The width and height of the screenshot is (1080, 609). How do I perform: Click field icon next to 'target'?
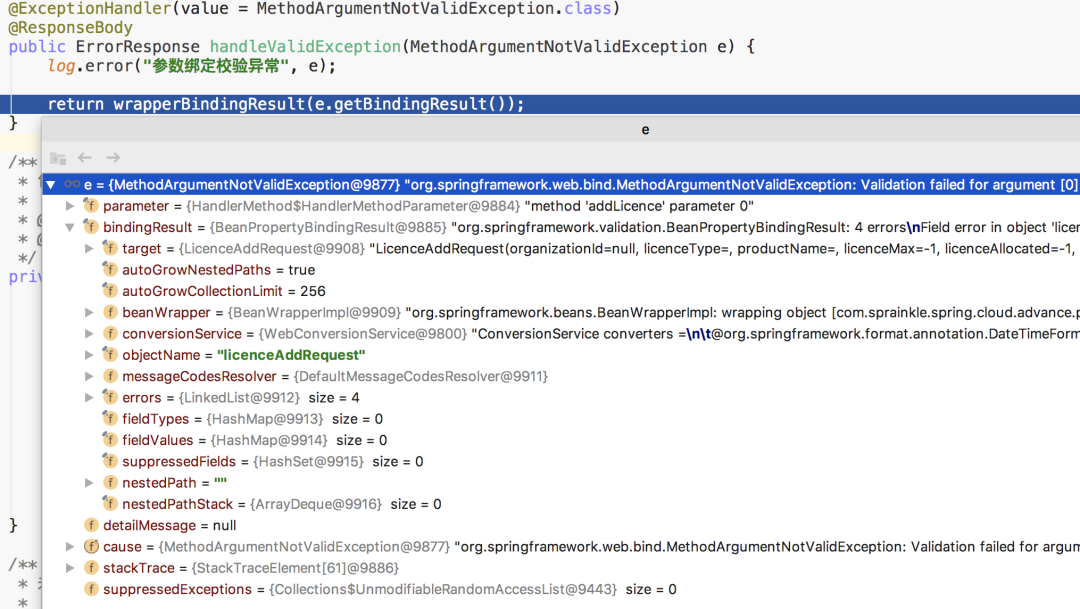click(x=110, y=249)
